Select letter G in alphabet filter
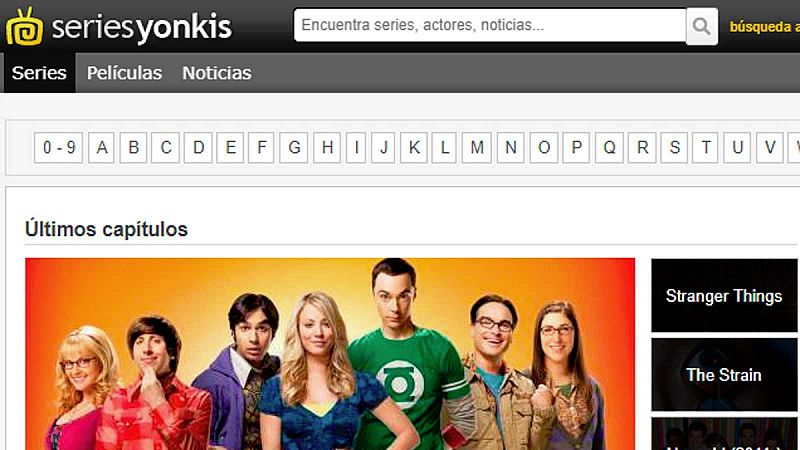The width and height of the screenshot is (800, 450). pyautogui.click(x=294, y=148)
